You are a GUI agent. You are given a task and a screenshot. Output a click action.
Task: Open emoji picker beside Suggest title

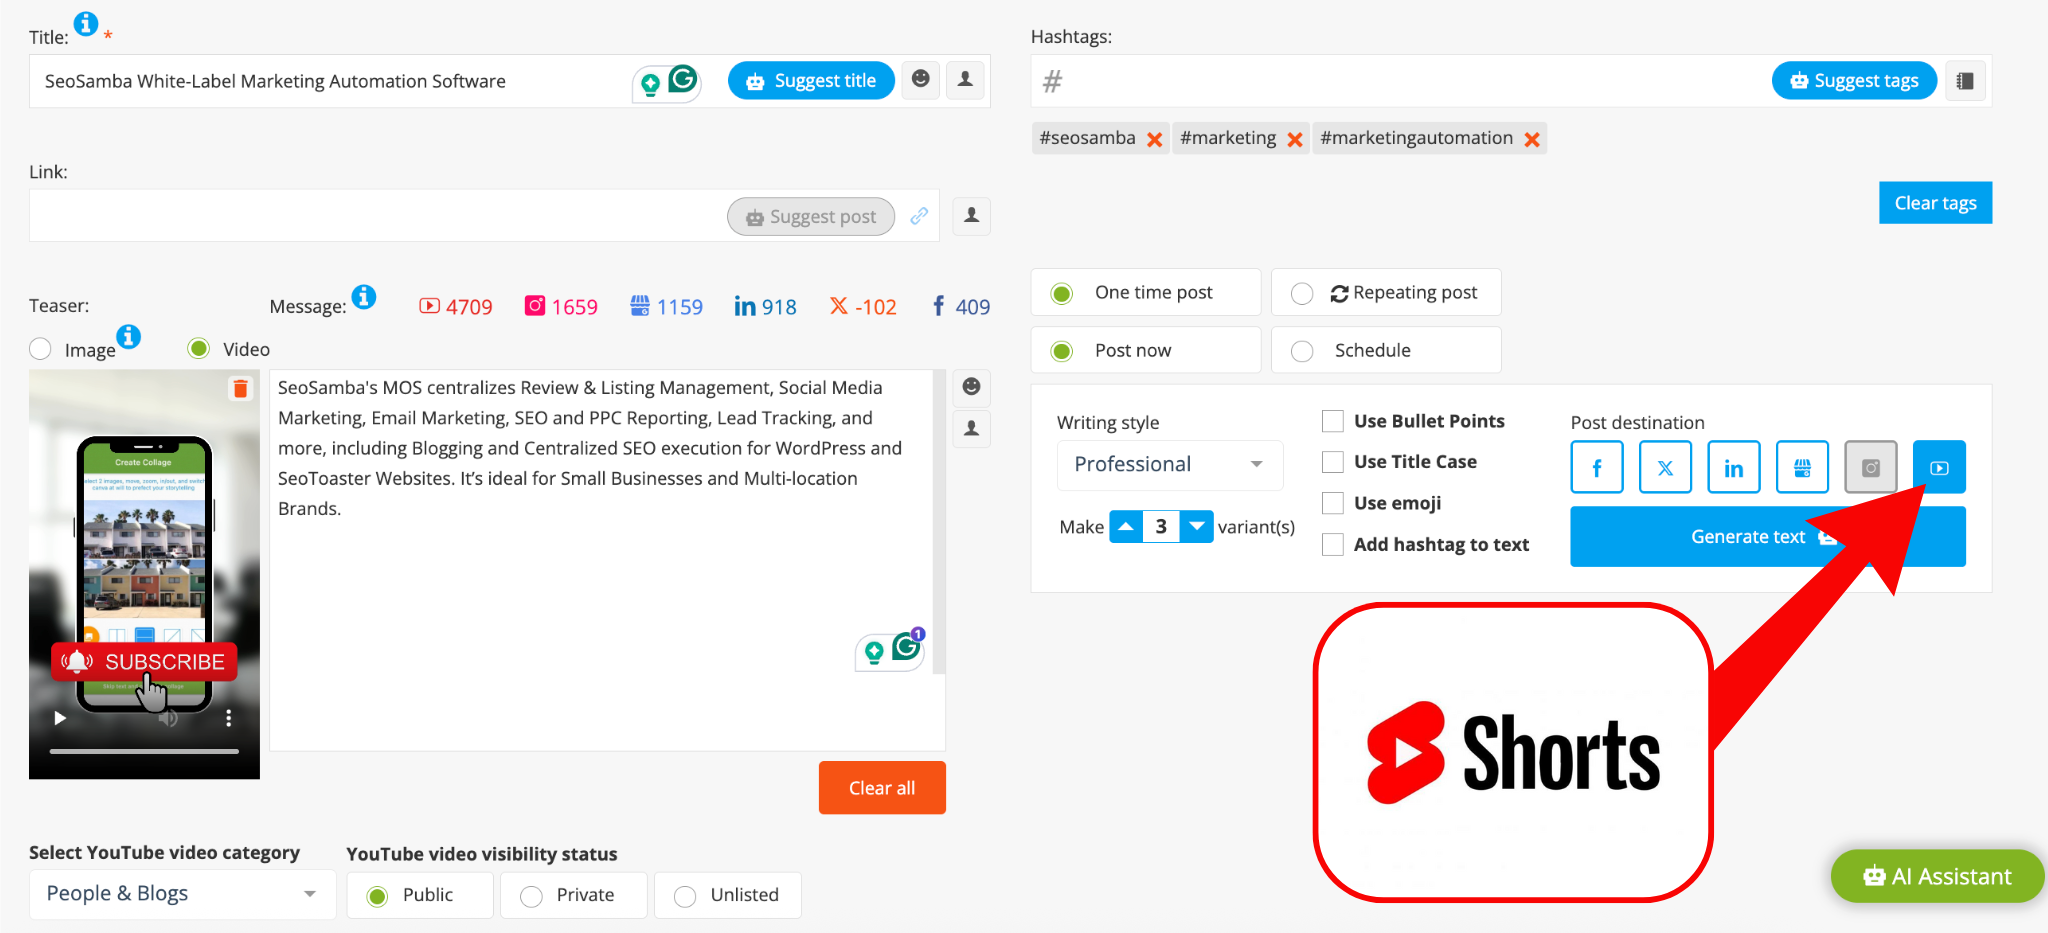(x=921, y=79)
